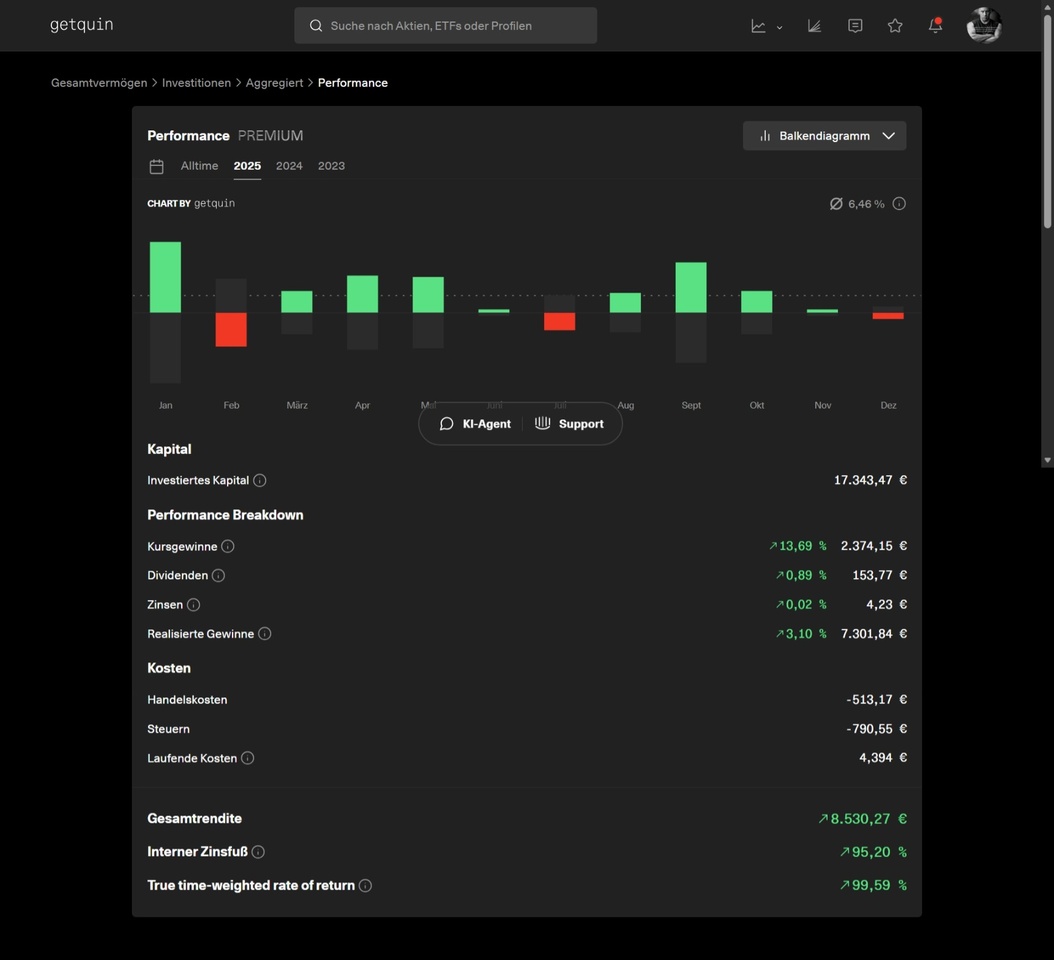Open the Balkendiagramm chart type dropdown
Viewport: 1054px width, 960px height.
tap(824, 136)
